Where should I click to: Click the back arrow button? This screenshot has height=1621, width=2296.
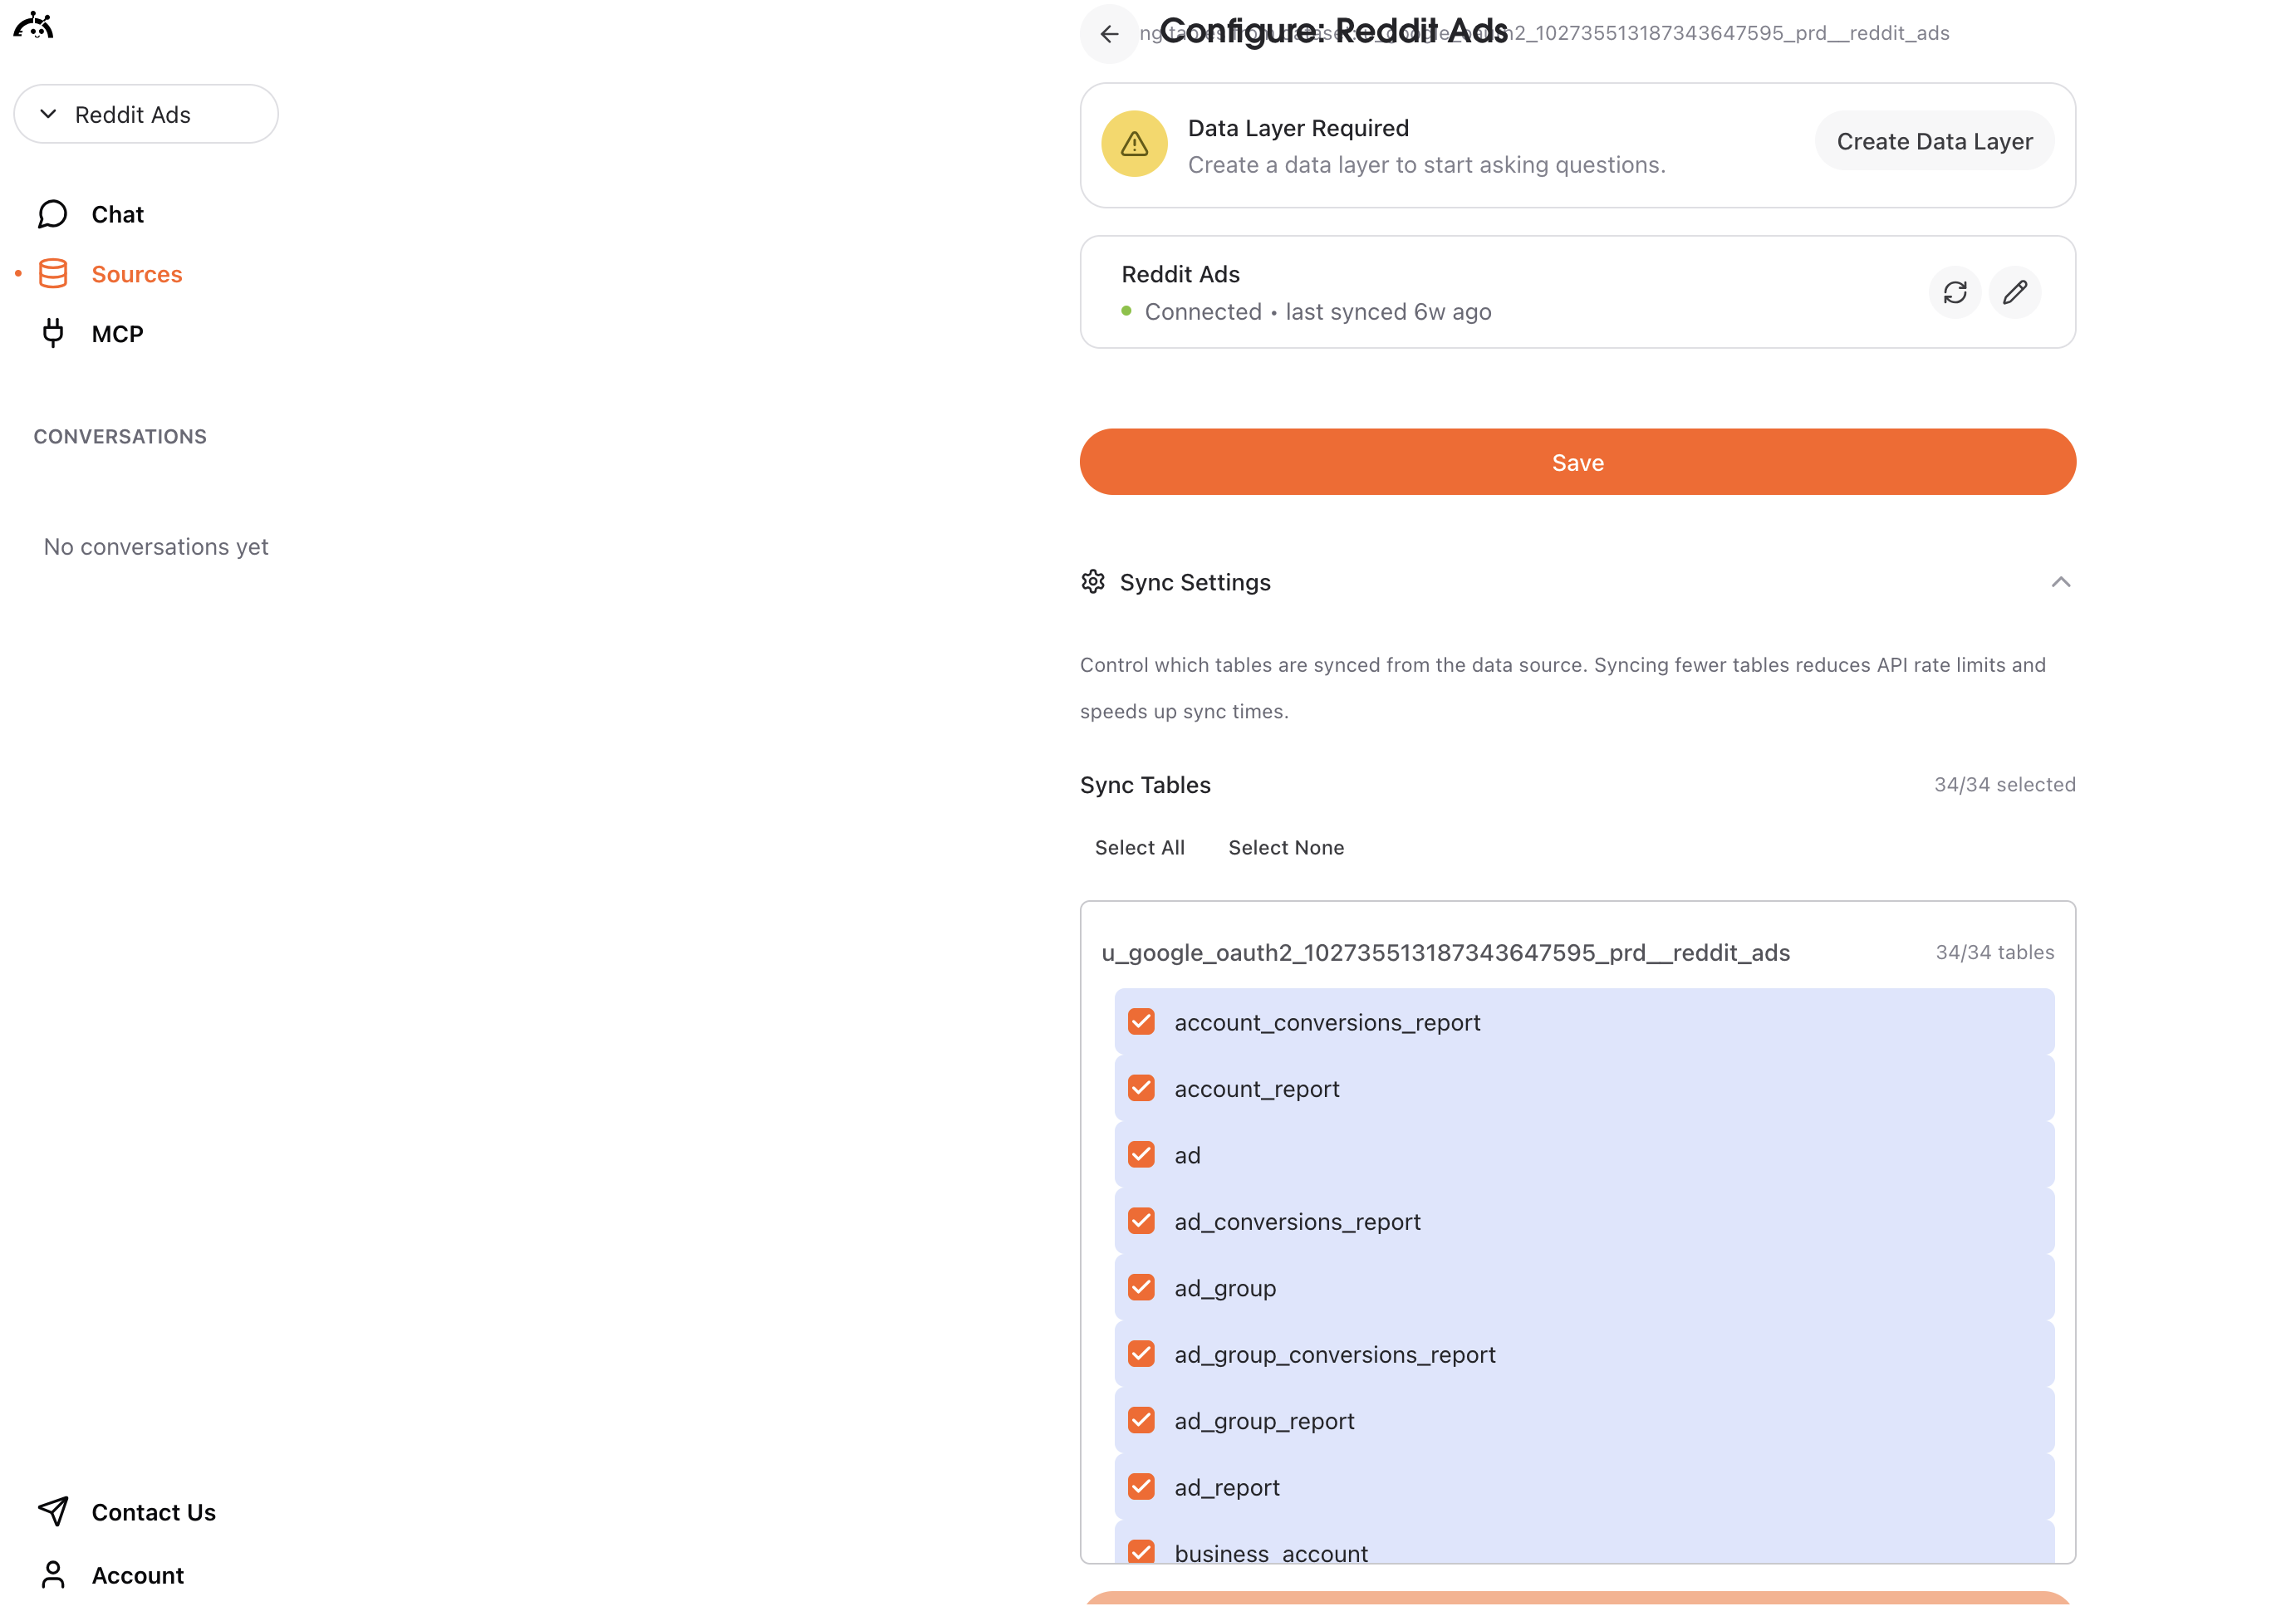tap(1109, 34)
